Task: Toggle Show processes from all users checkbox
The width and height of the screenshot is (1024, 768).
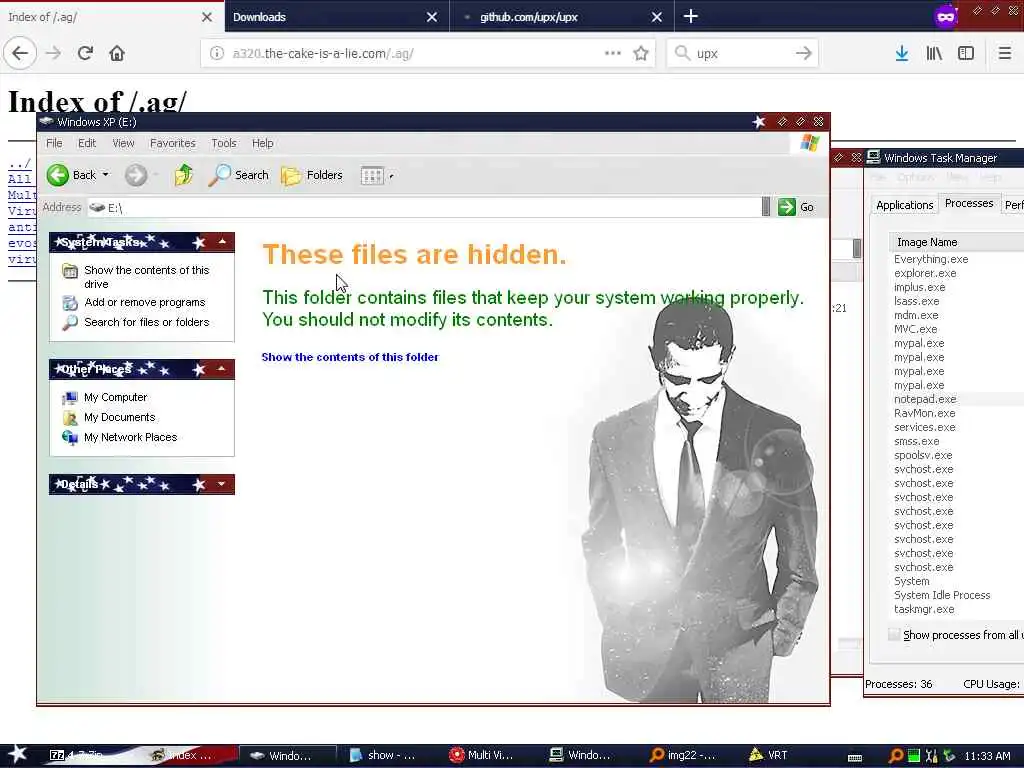Action: 894,634
